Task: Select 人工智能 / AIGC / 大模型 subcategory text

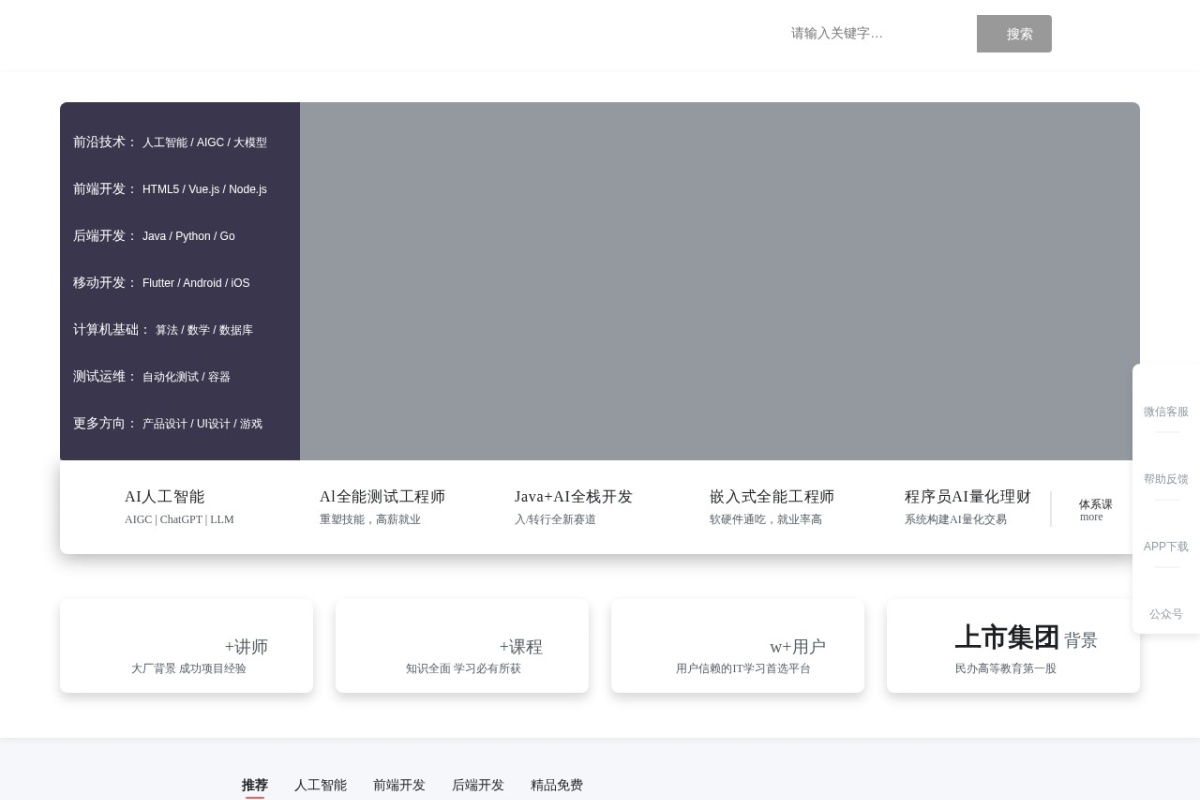Action: (204, 143)
